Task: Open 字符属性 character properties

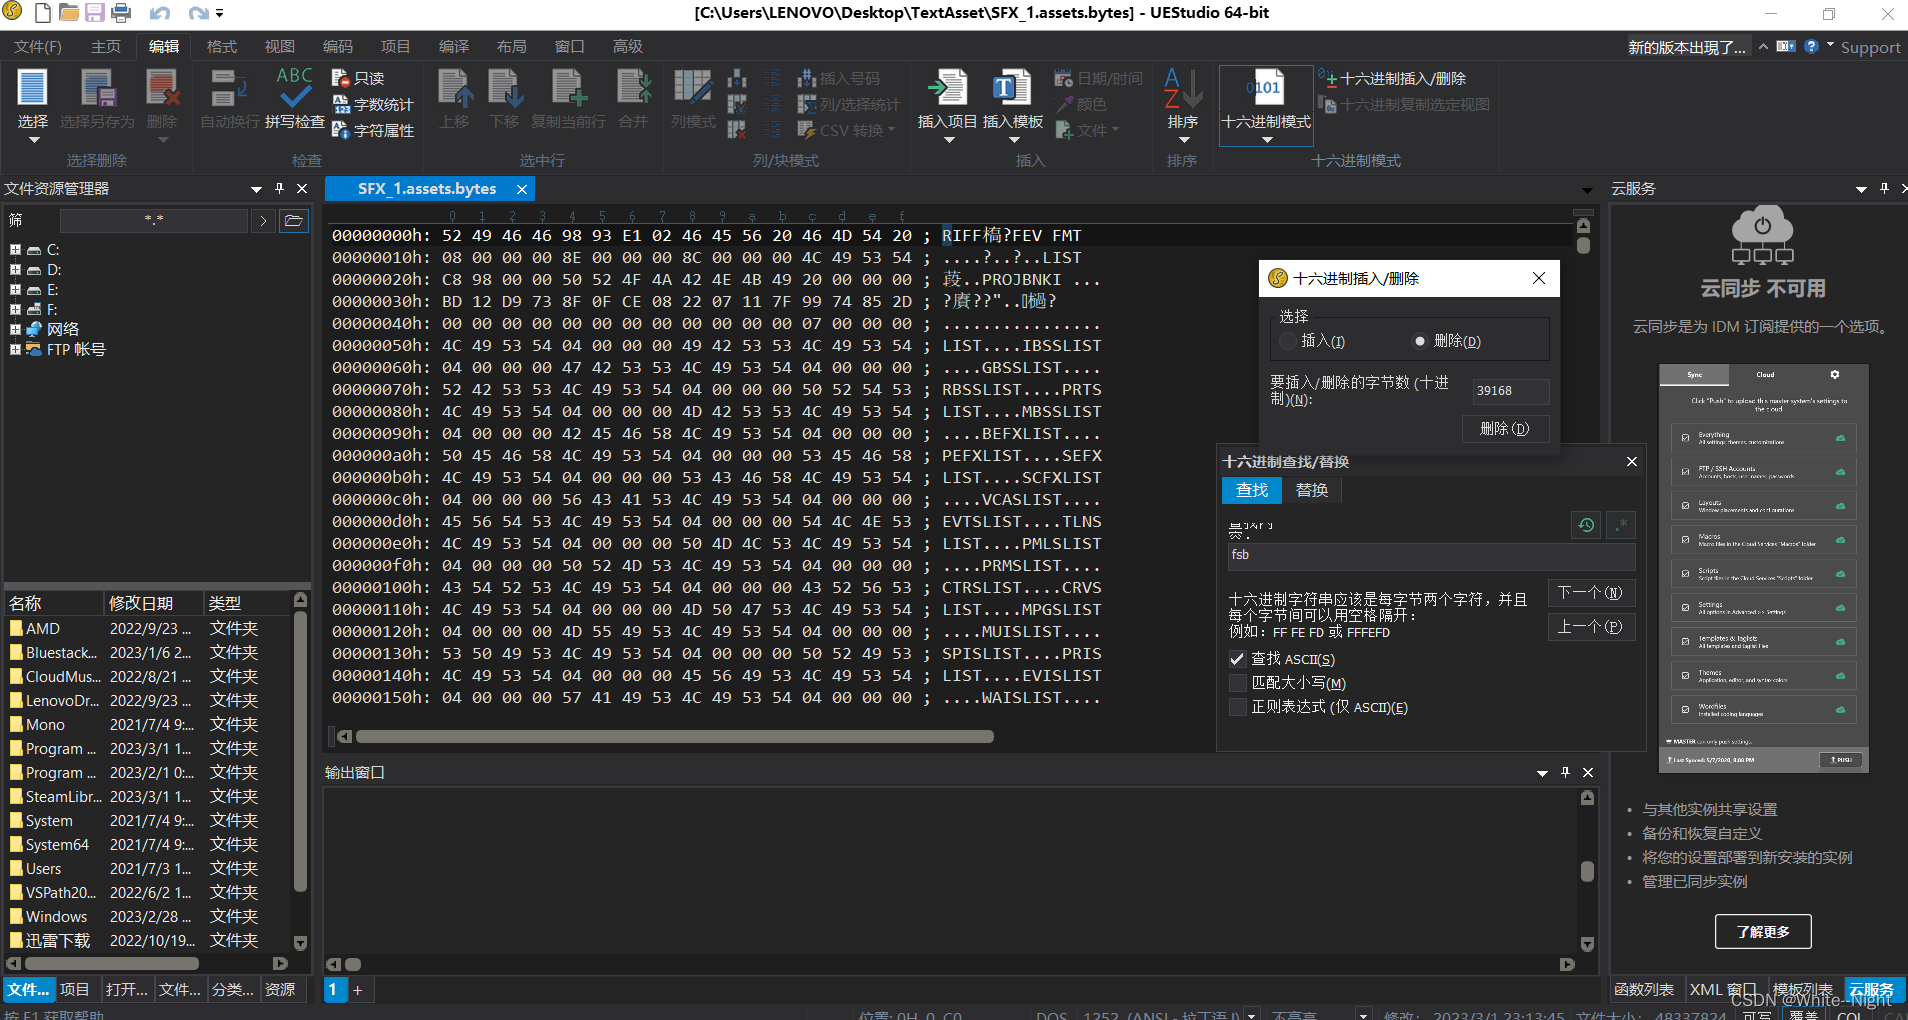Action: [373, 130]
